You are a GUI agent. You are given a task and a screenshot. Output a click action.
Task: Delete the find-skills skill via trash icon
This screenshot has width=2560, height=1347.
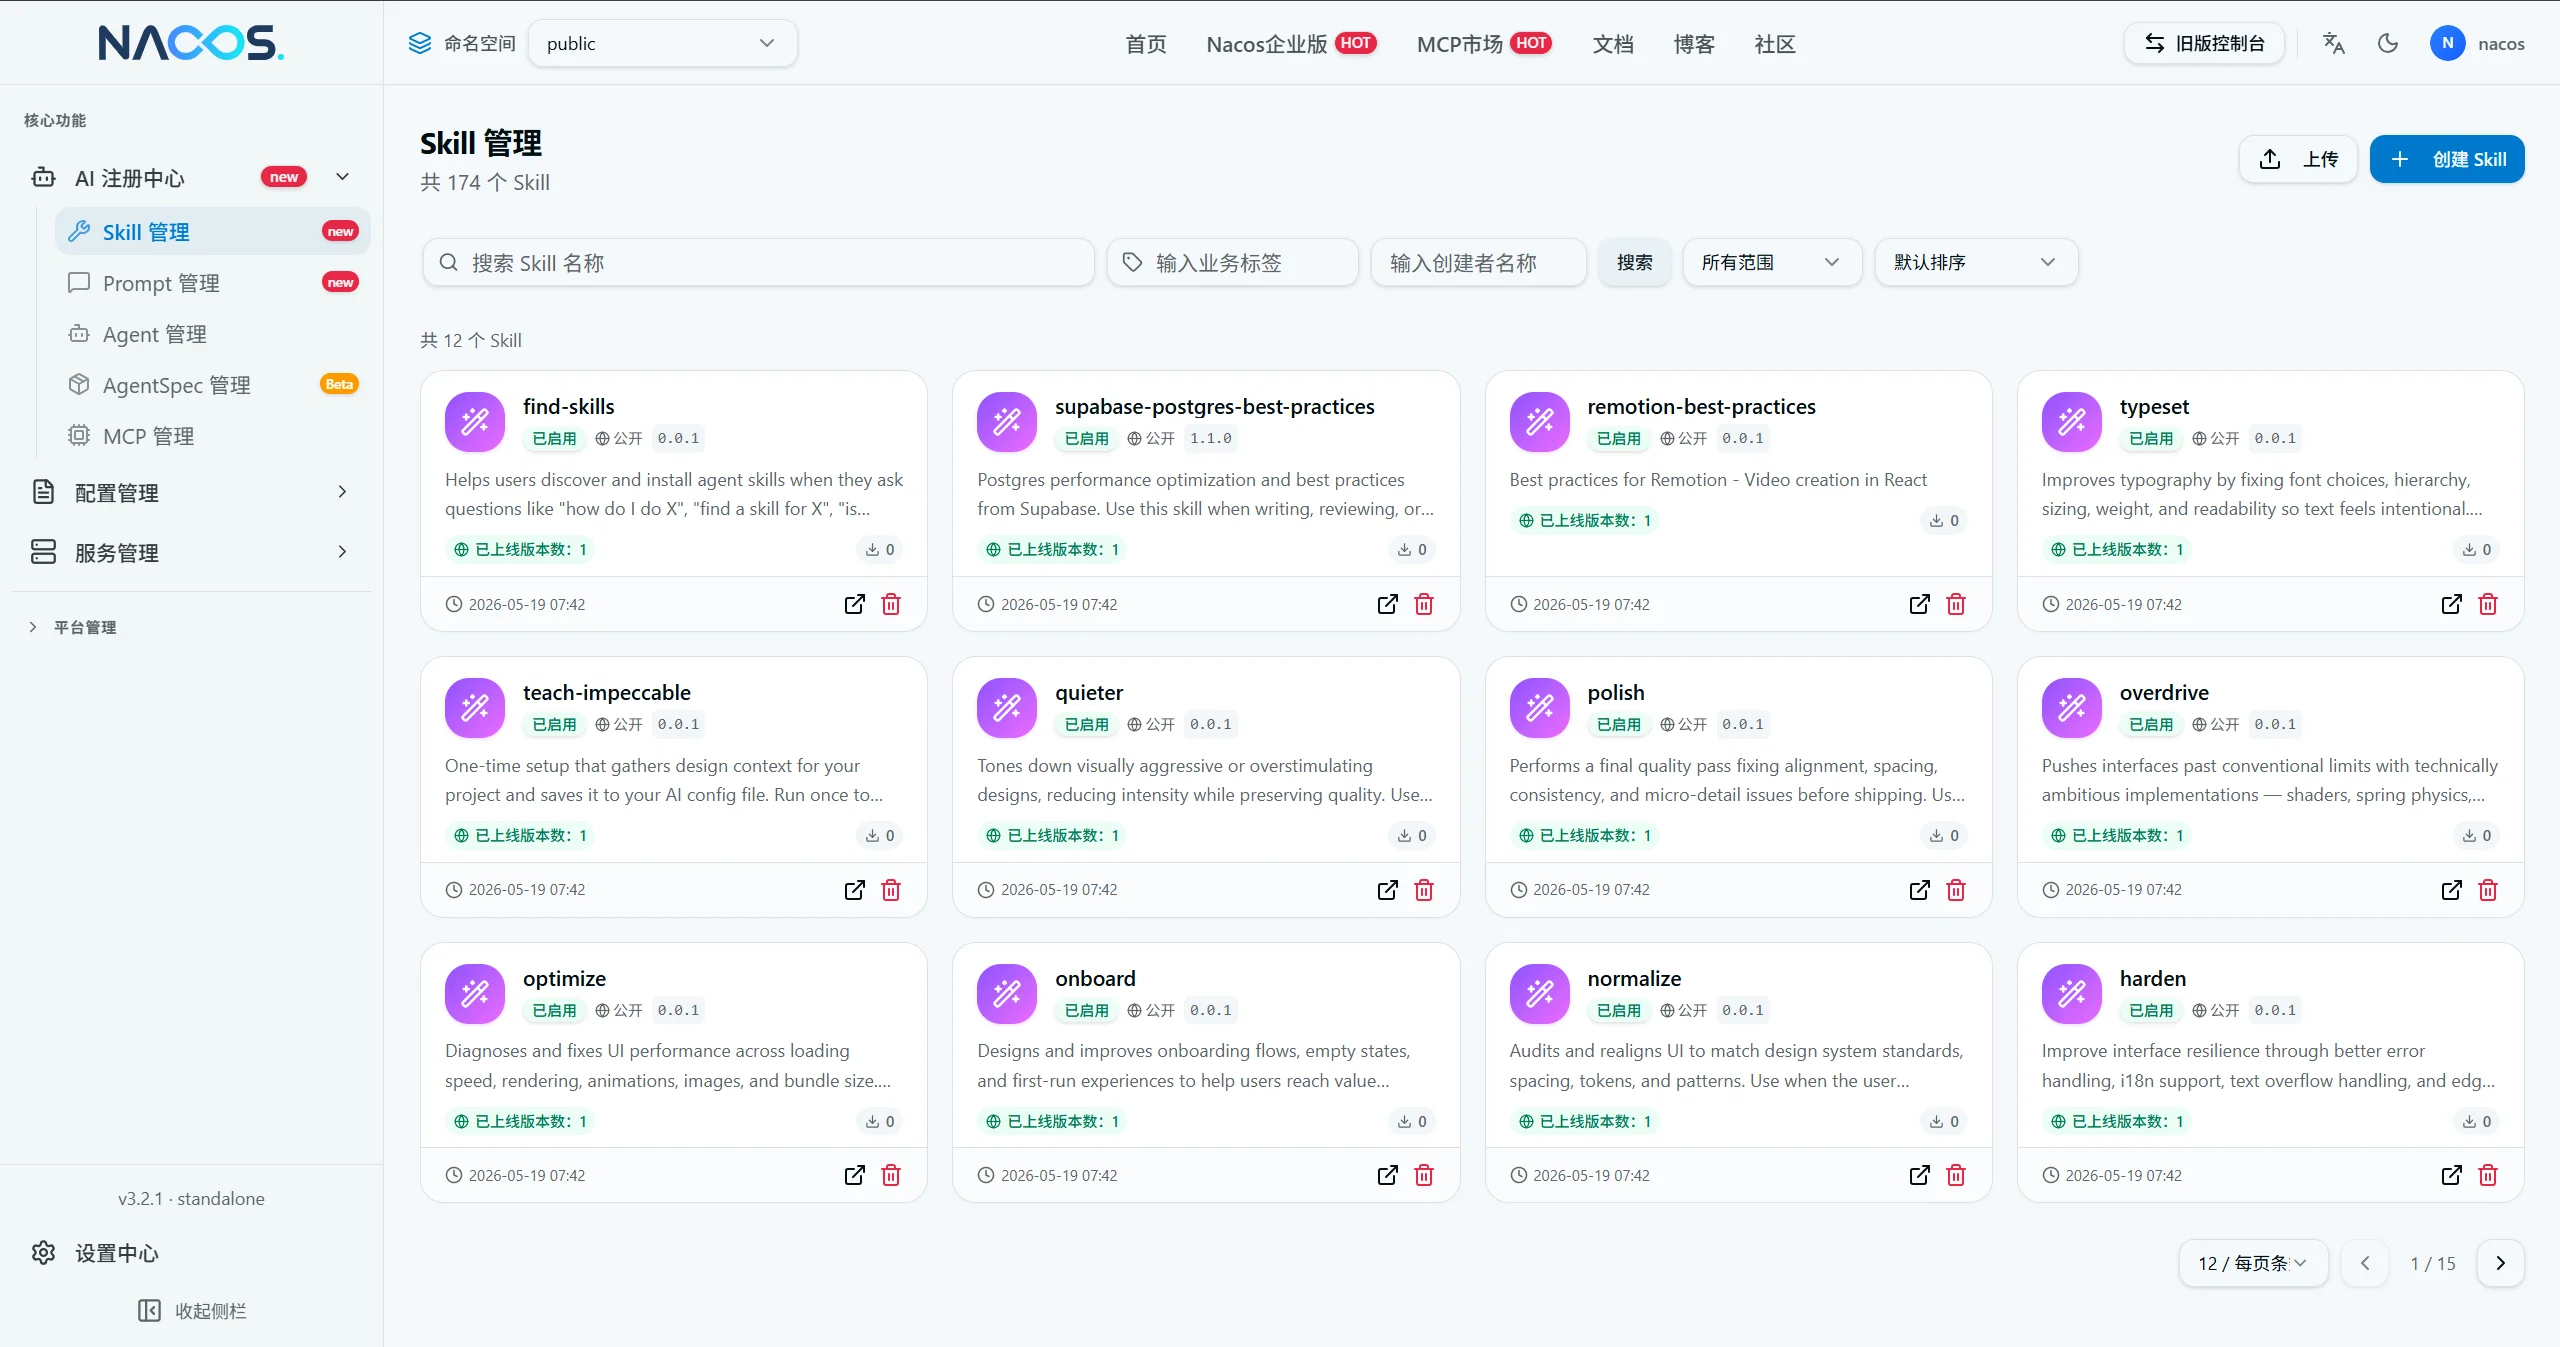(x=891, y=604)
